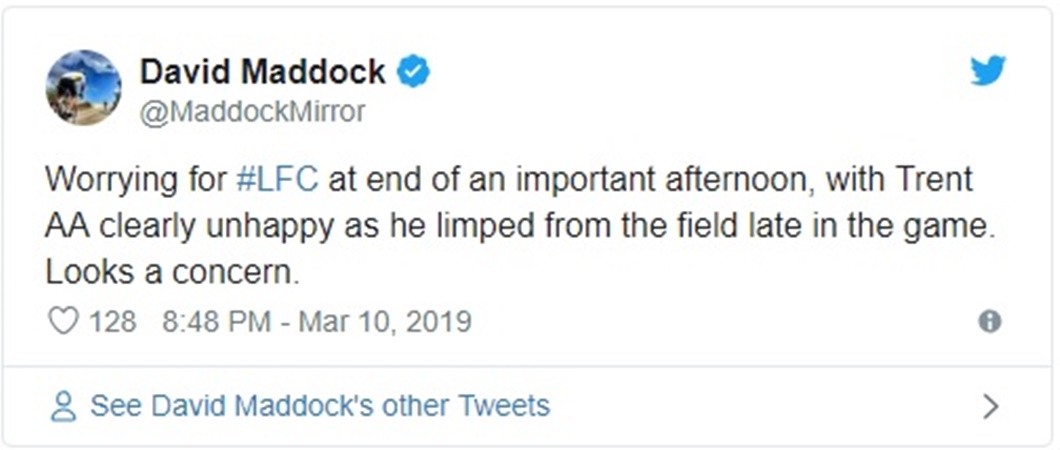1060x450 pixels.
Task: Click the Twitter bird logo
Action: pos(986,72)
